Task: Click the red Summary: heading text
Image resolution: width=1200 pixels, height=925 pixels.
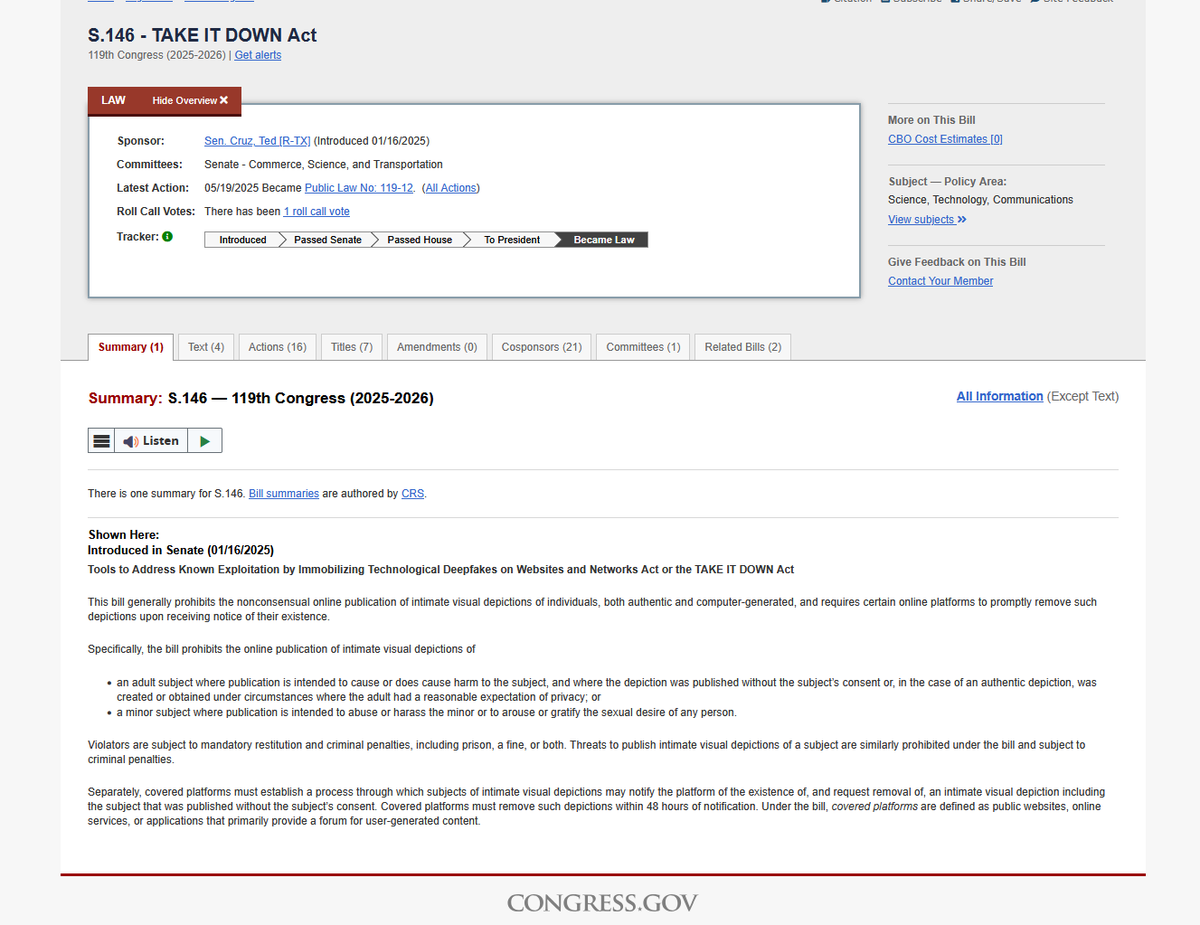Action: tap(125, 398)
